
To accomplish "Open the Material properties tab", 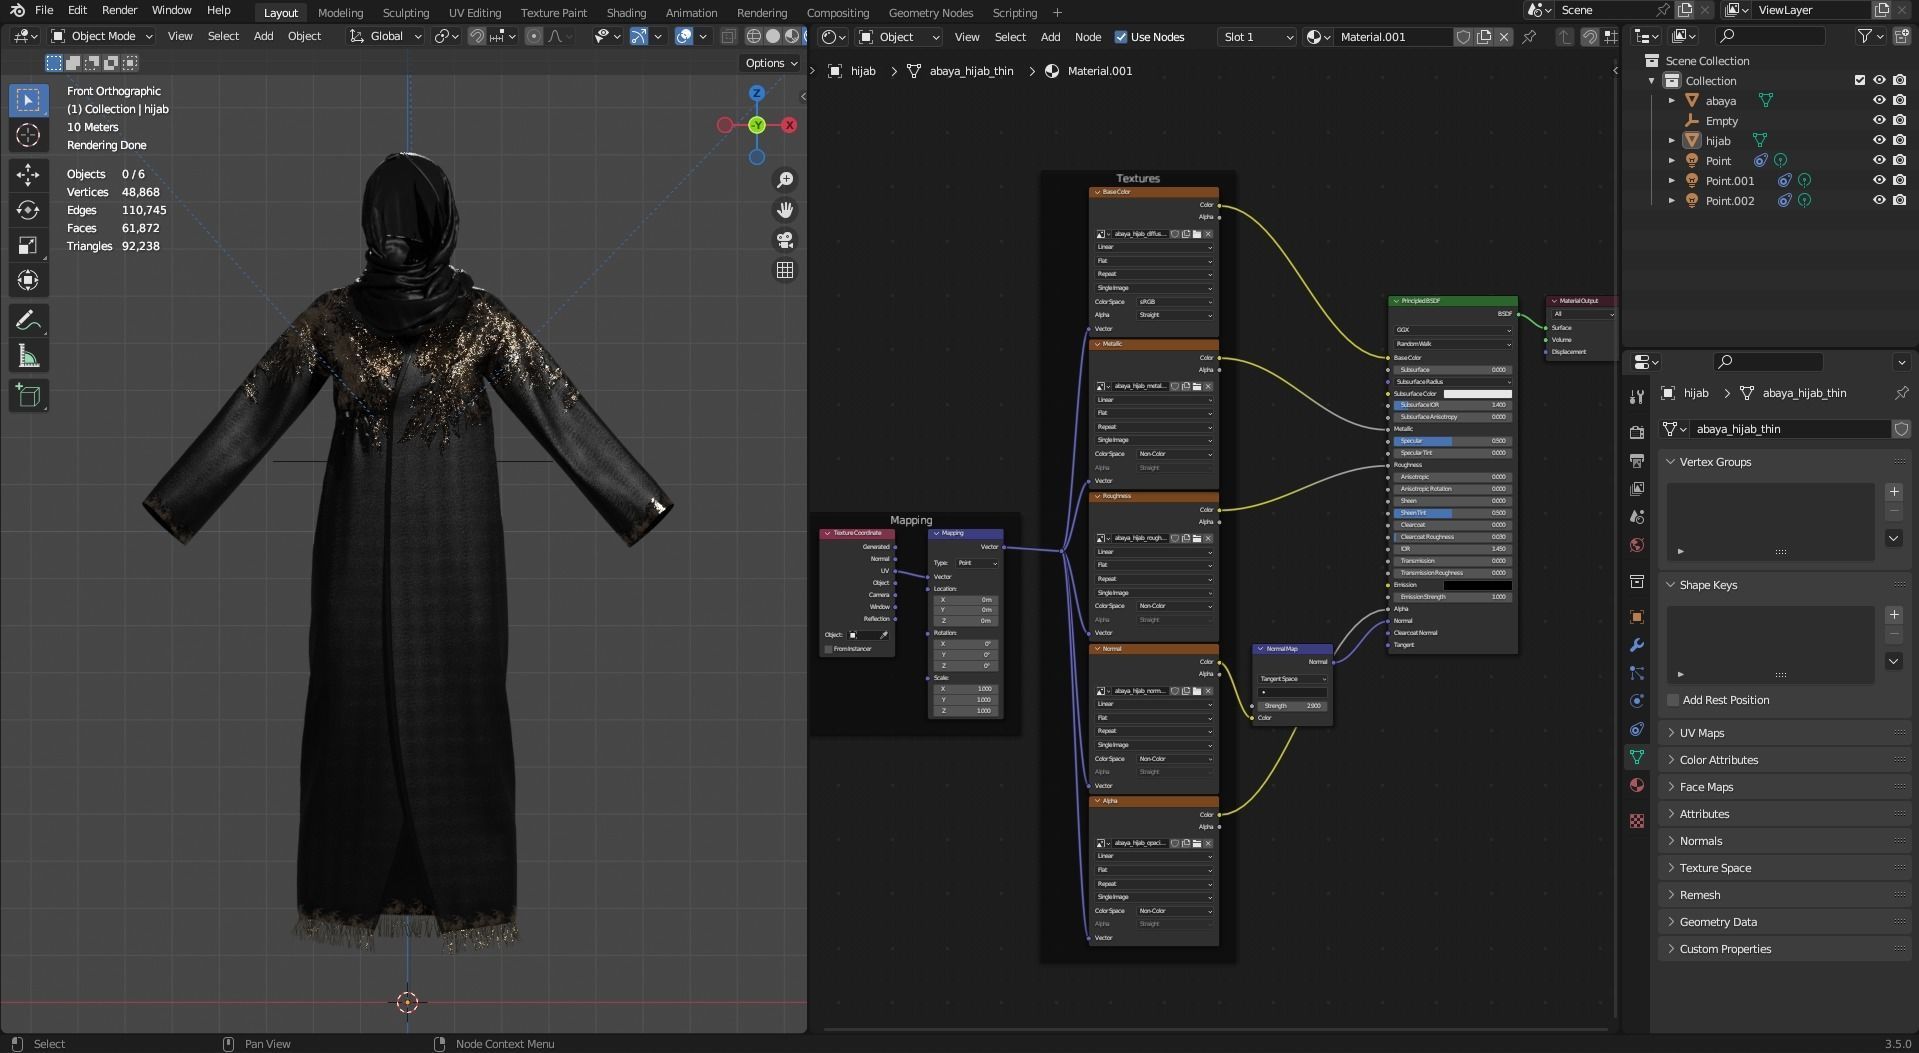I will tap(1637, 785).
